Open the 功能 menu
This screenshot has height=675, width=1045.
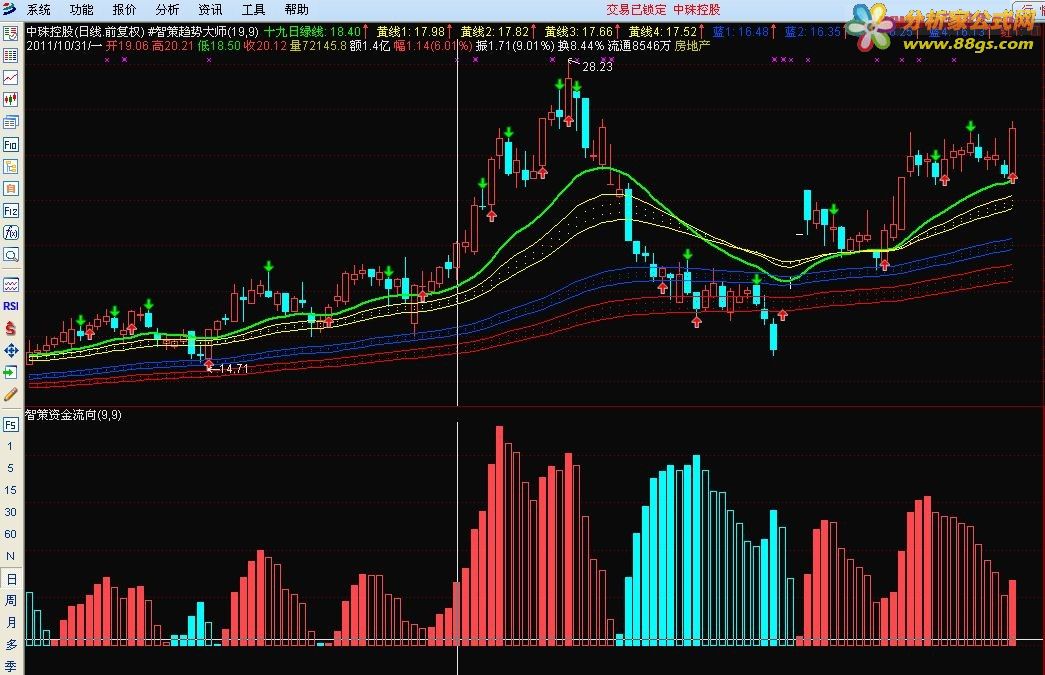[x=81, y=9]
